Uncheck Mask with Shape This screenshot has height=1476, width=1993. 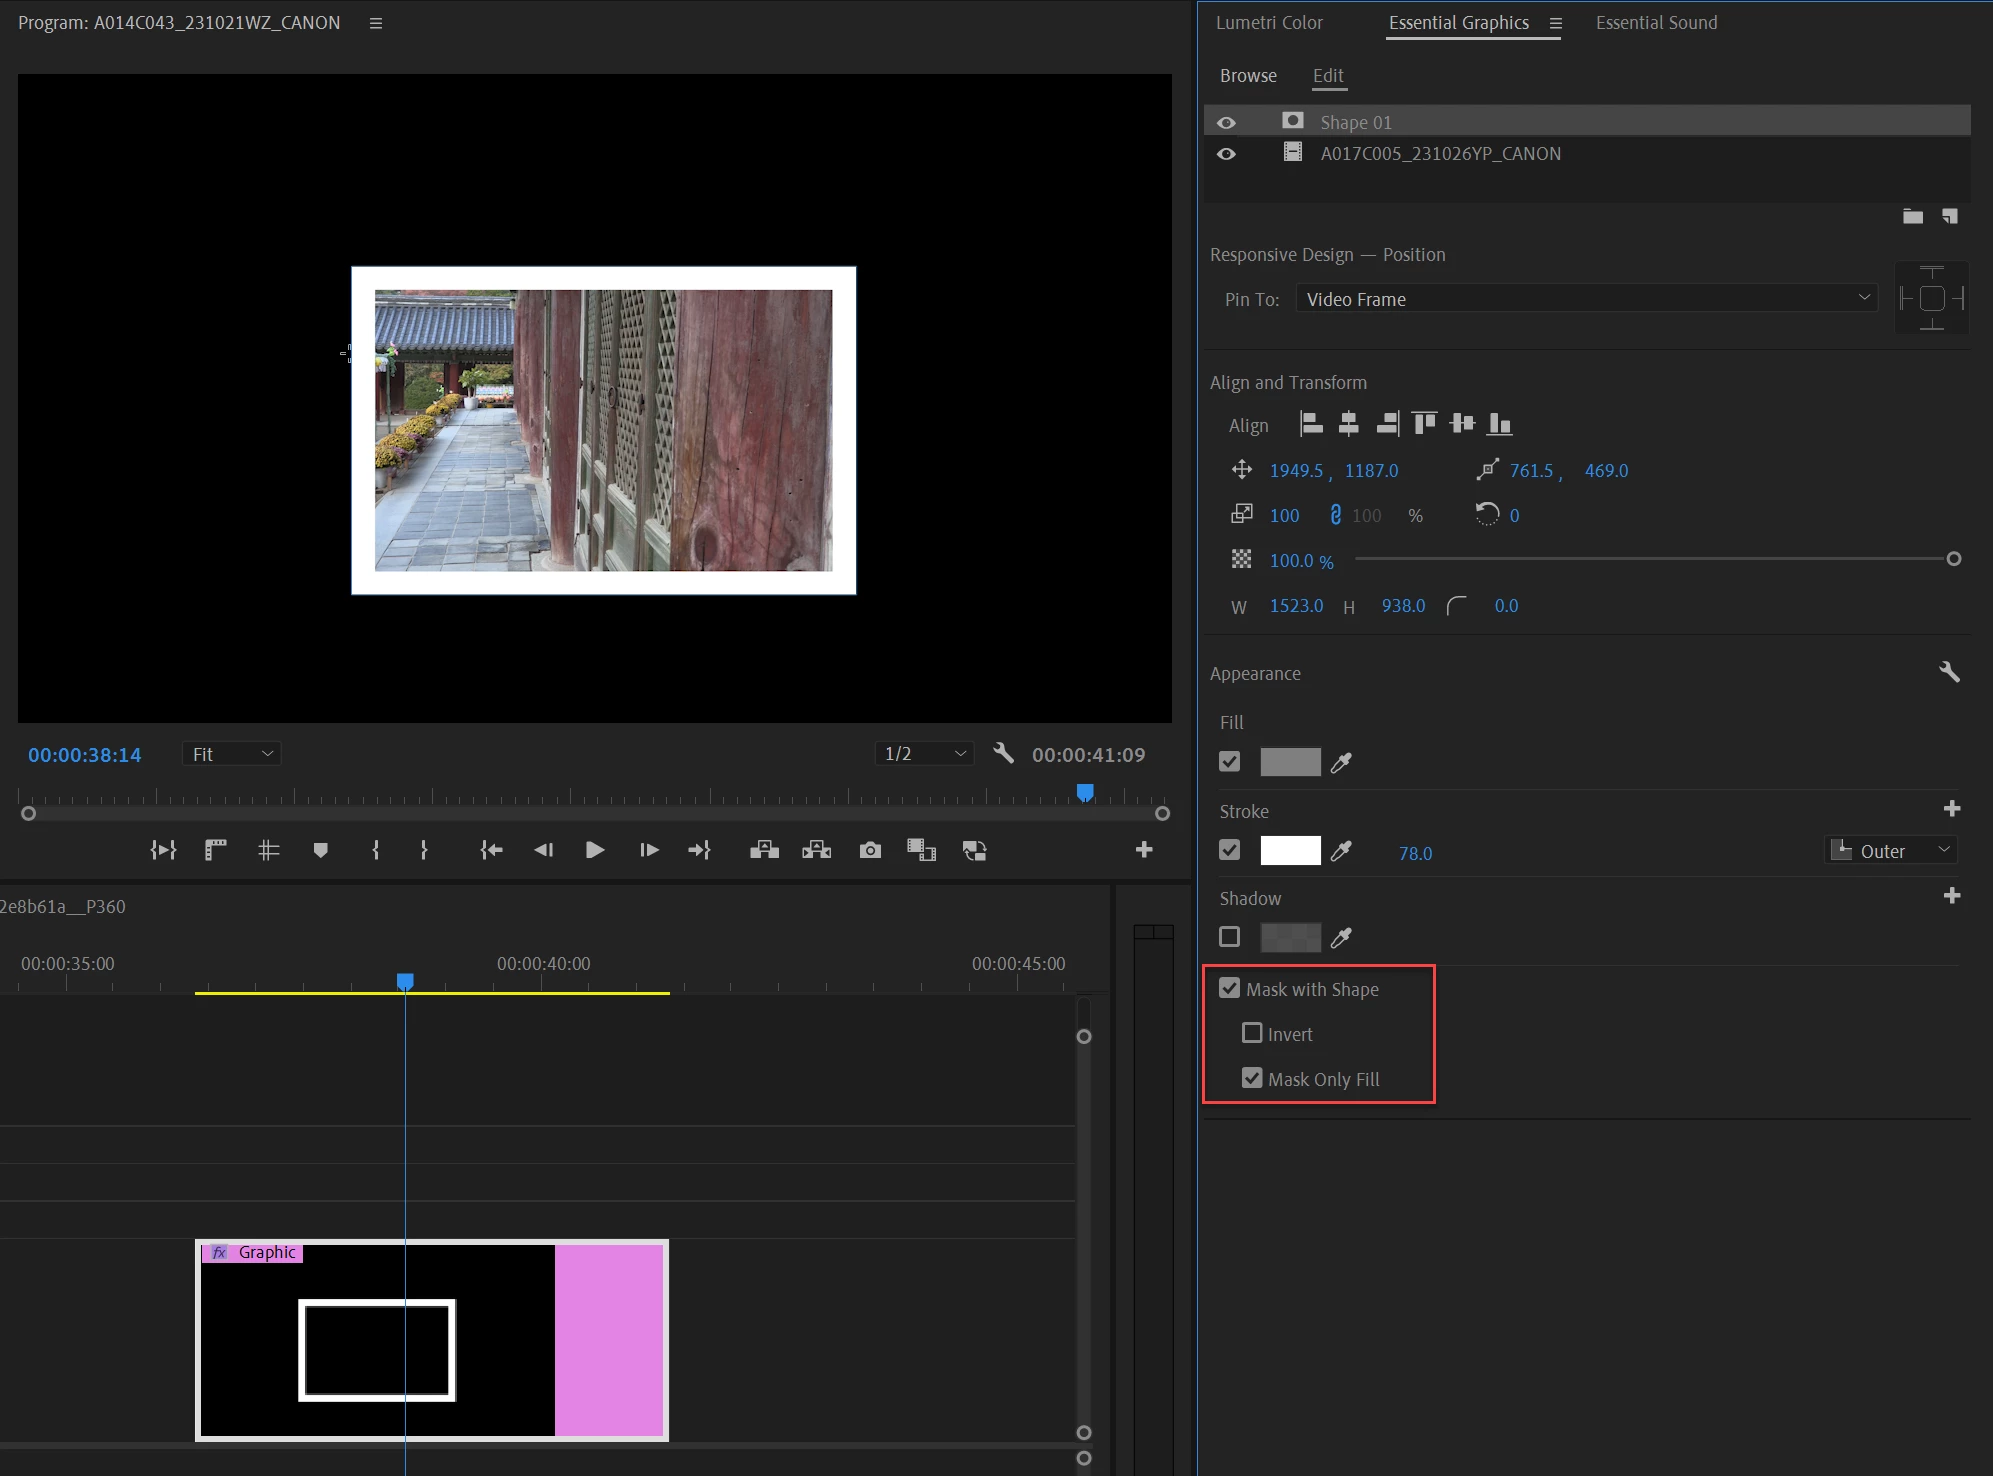pos(1229,988)
